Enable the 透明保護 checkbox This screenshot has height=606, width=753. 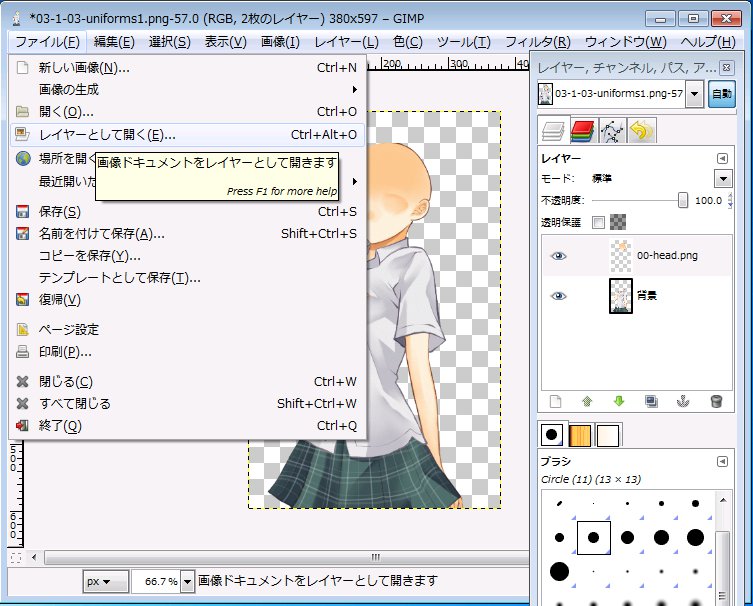(598, 222)
